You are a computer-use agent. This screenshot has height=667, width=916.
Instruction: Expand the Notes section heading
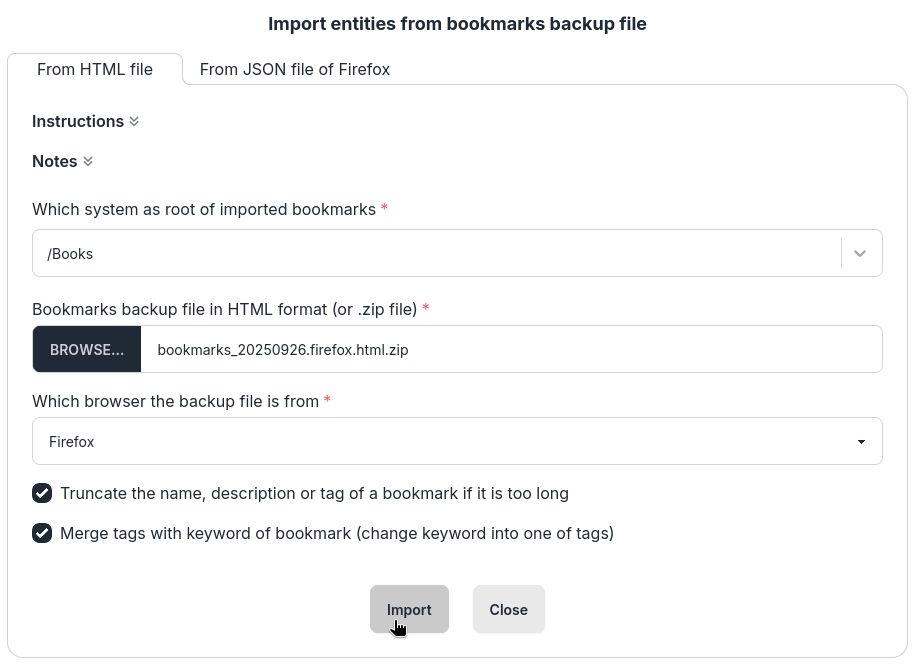(x=55, y=161)
